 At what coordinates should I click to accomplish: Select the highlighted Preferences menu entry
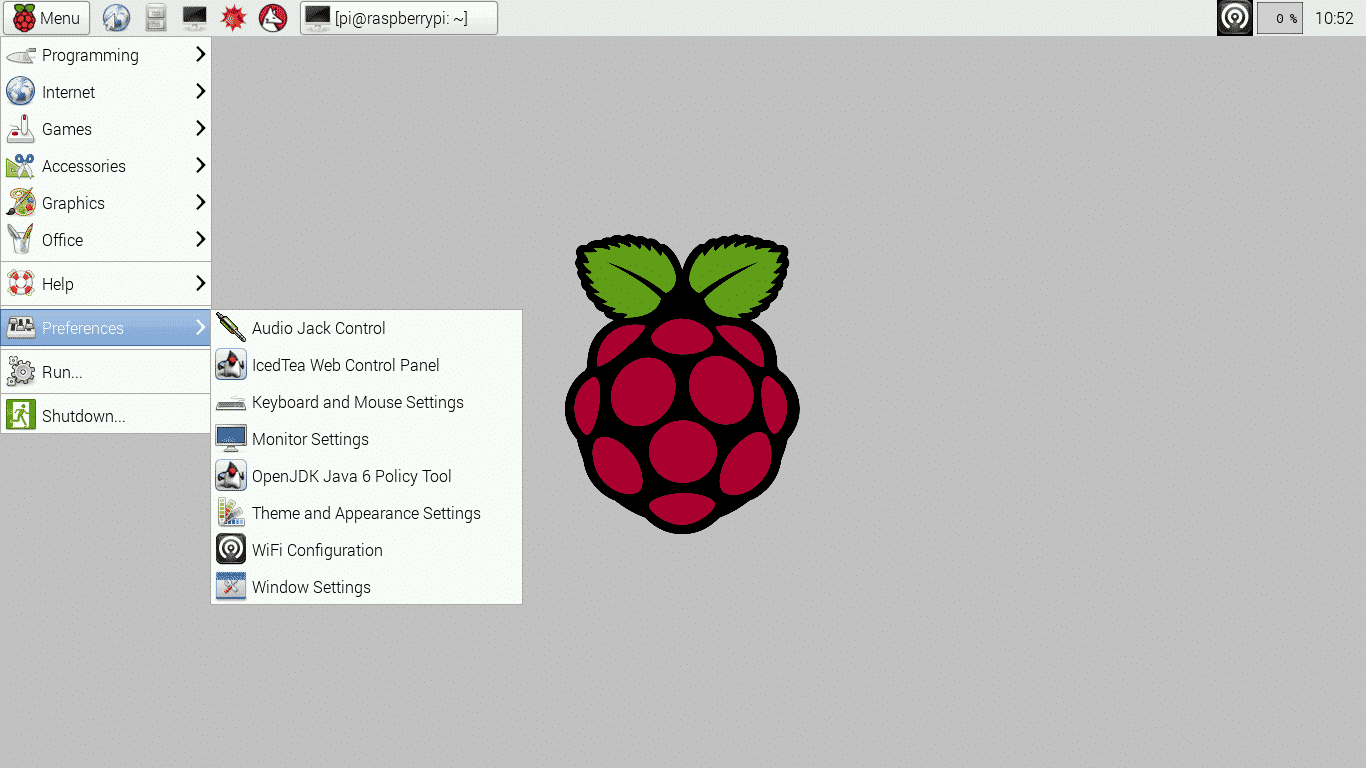click(106, 328)
